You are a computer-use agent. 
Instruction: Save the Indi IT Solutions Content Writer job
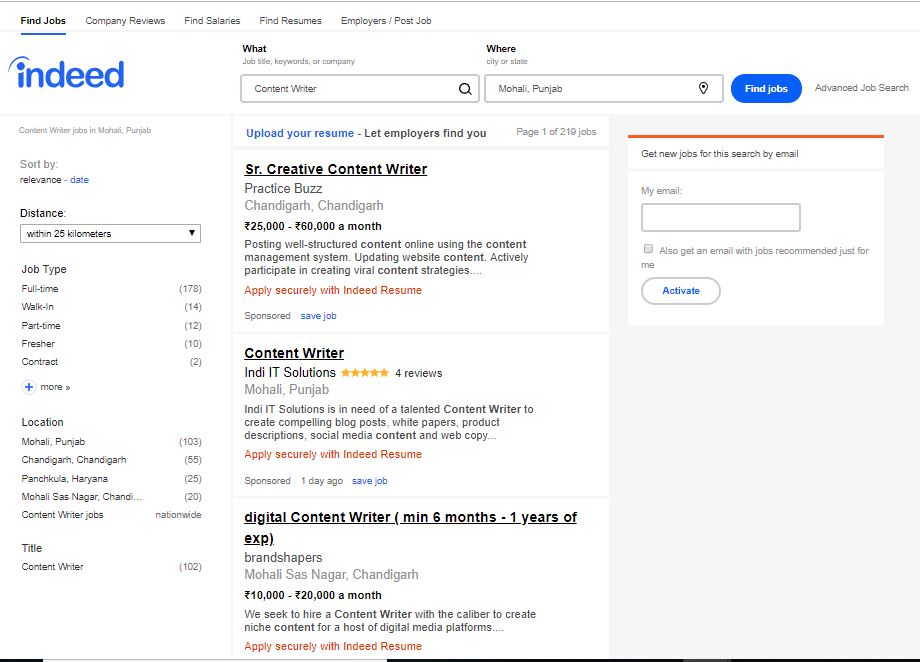point(370,481)
